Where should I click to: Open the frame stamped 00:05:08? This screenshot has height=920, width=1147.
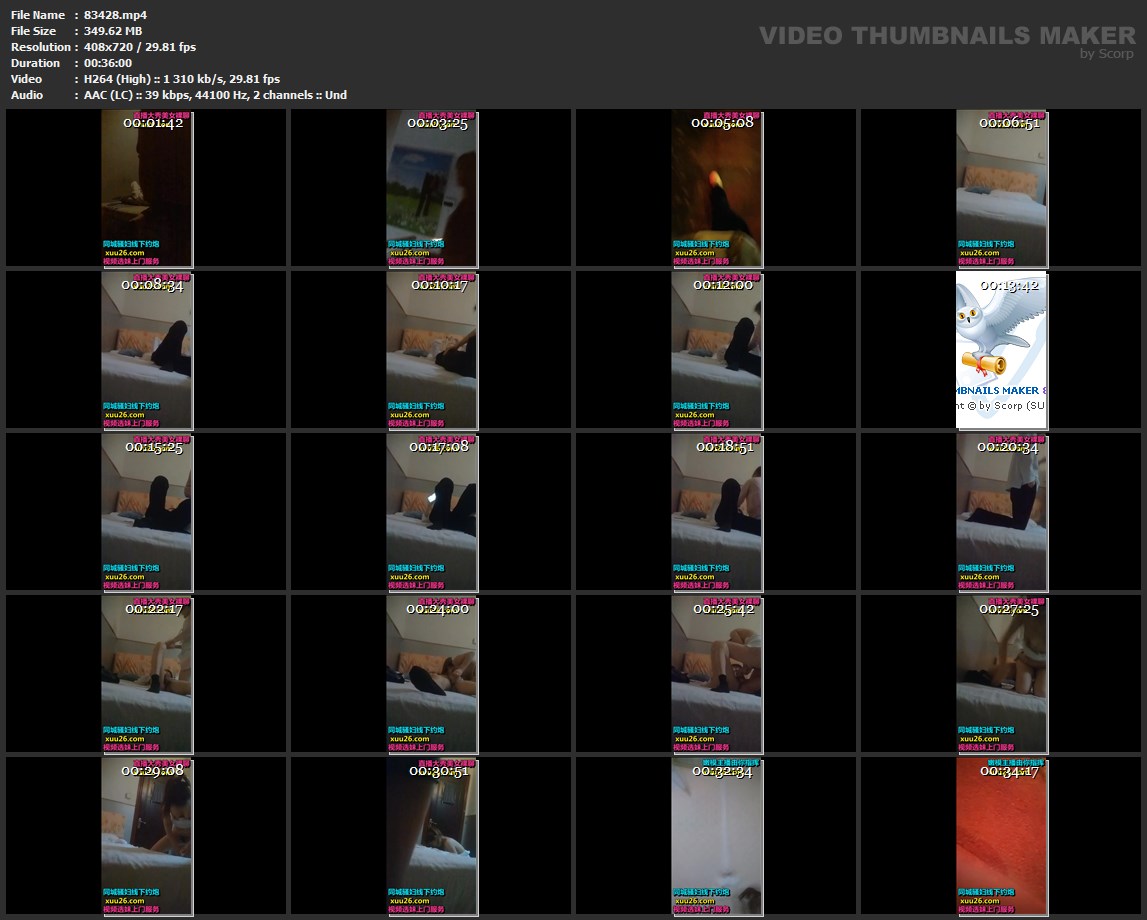[716, 188]
